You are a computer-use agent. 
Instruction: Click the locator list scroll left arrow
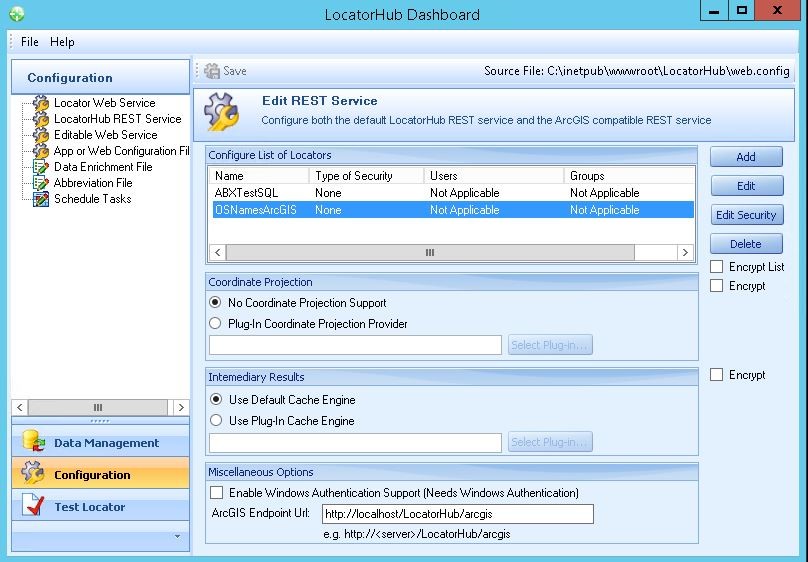217,252
